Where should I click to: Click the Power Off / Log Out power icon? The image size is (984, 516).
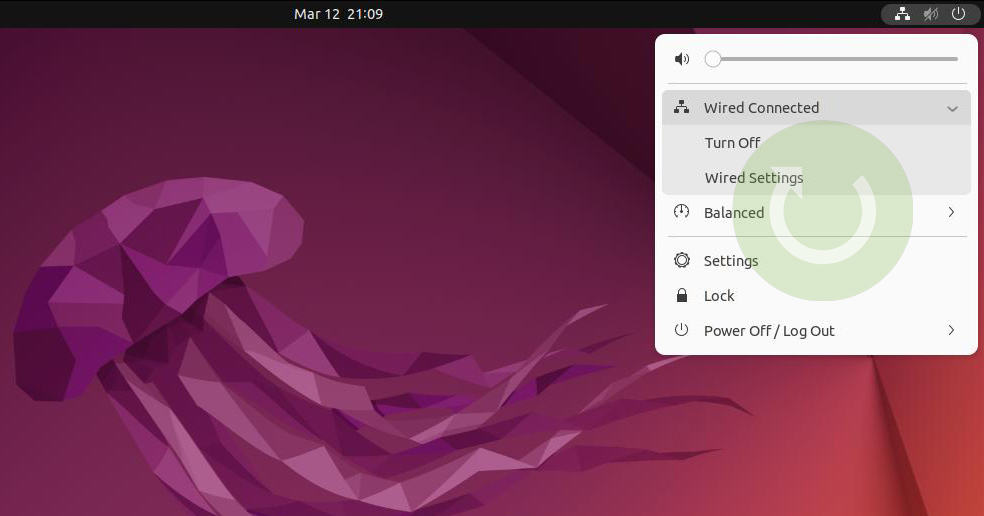tap(682, 330)
